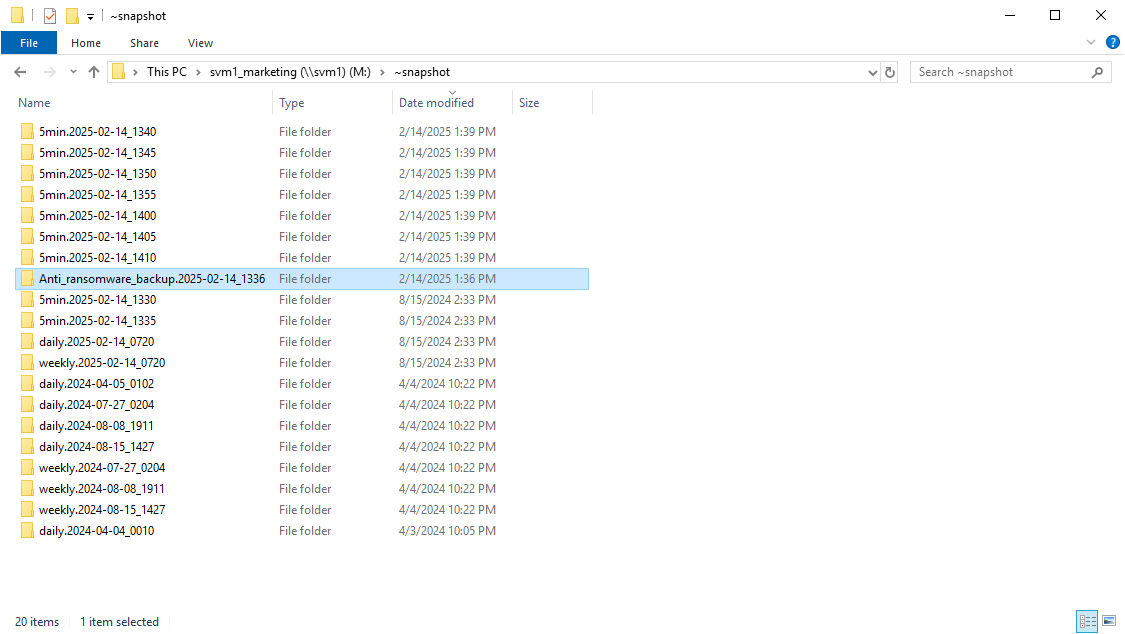Expand the ribbon with the chevron
The height and width of the screenshot is (634, 1125).
(x=1091, y=42)
